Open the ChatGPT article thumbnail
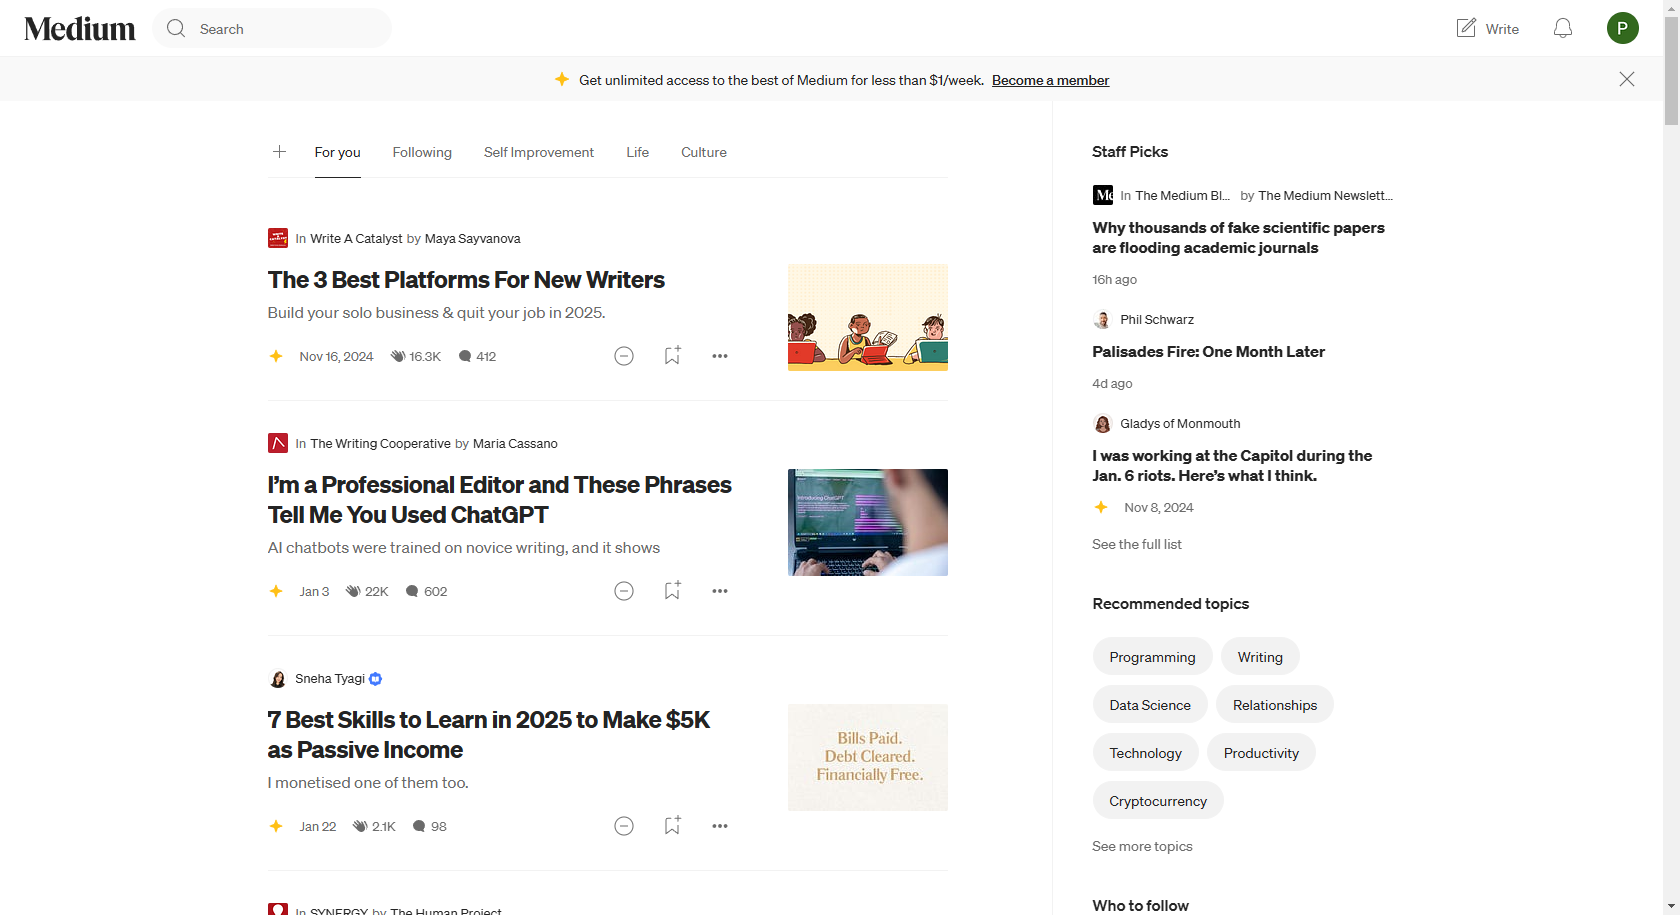Viewport: 1680px width, 915px height. tap(867, 521)
